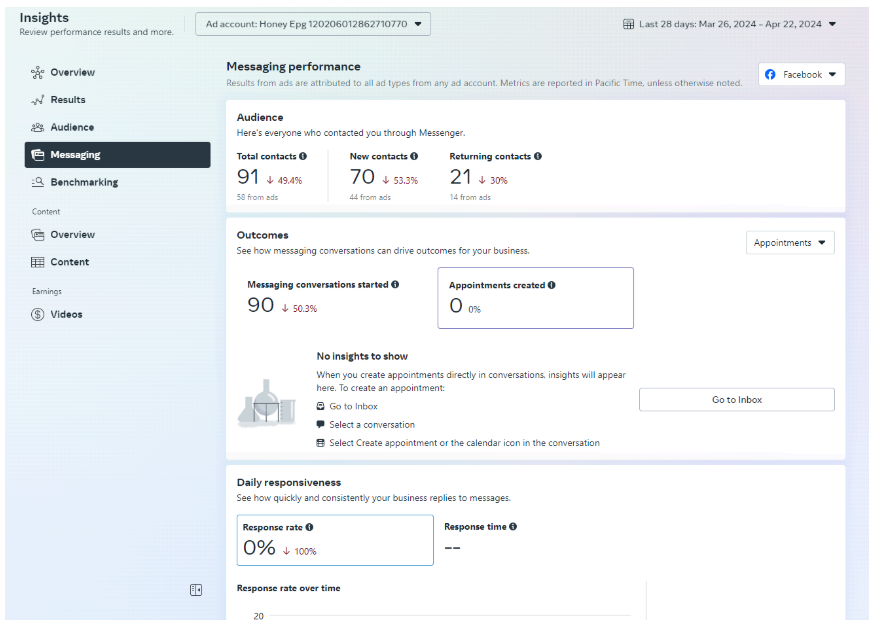Image resolution: width=890 pixels, height=633 pixels.
Task: Expand the Appointments outcome dropdown
Action: (790, 243)
